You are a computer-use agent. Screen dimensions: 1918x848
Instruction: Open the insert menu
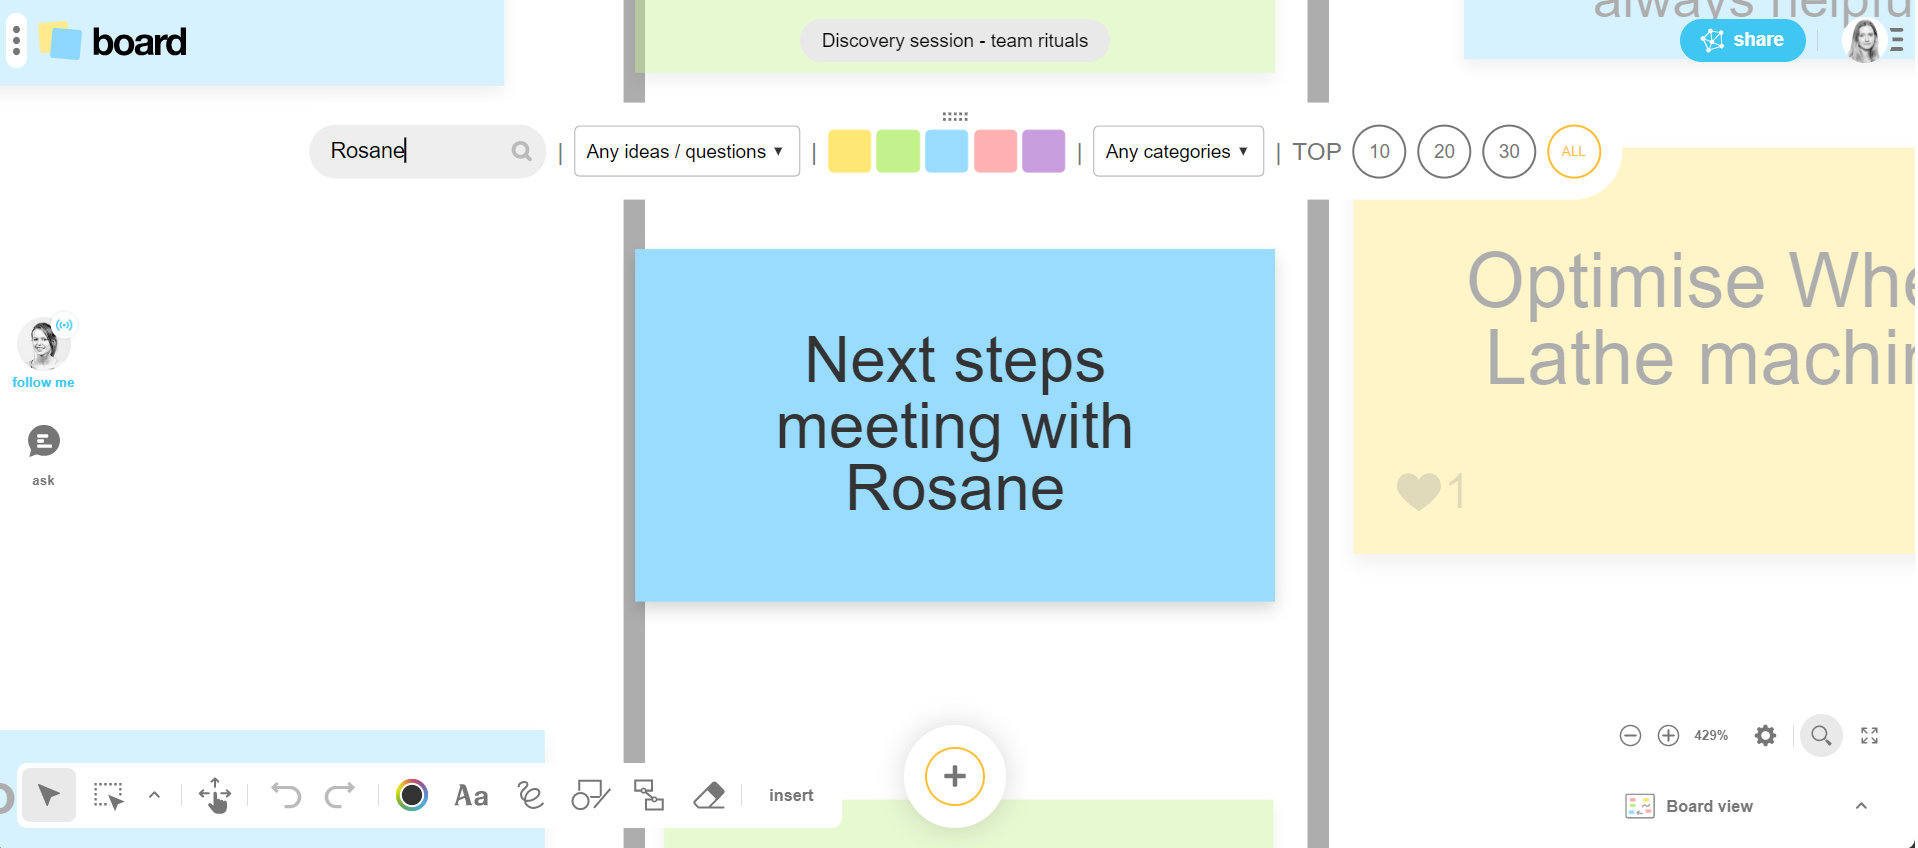pos(791,796)
